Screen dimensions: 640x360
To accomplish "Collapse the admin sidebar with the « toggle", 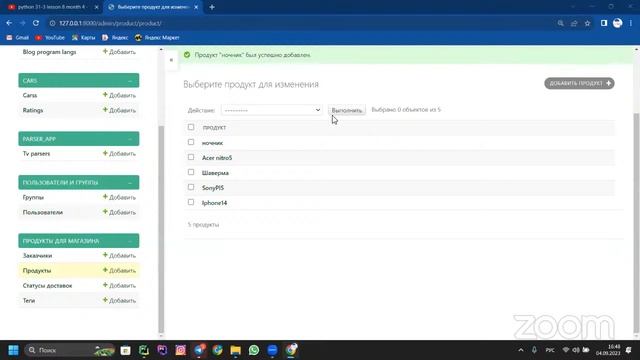I will pos(171,60).
